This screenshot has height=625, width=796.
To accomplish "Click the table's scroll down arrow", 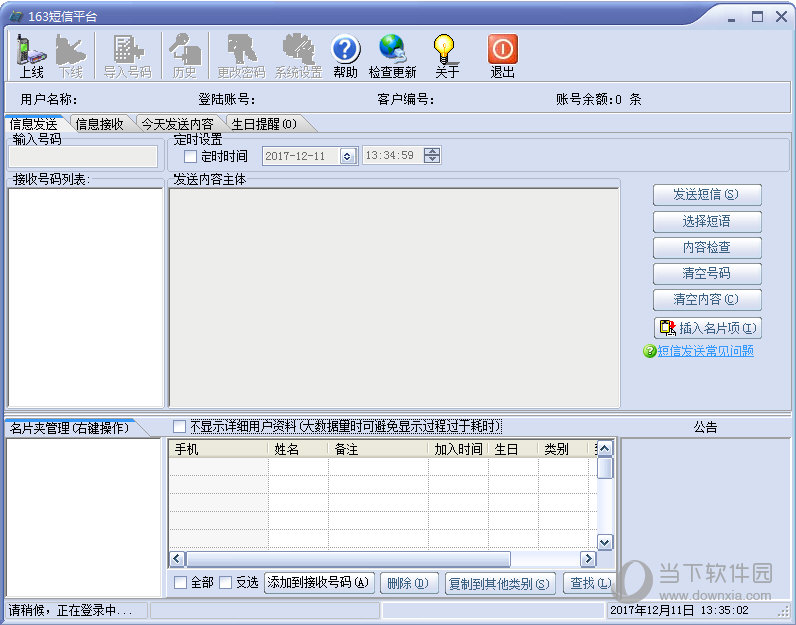I will (604, 542).
